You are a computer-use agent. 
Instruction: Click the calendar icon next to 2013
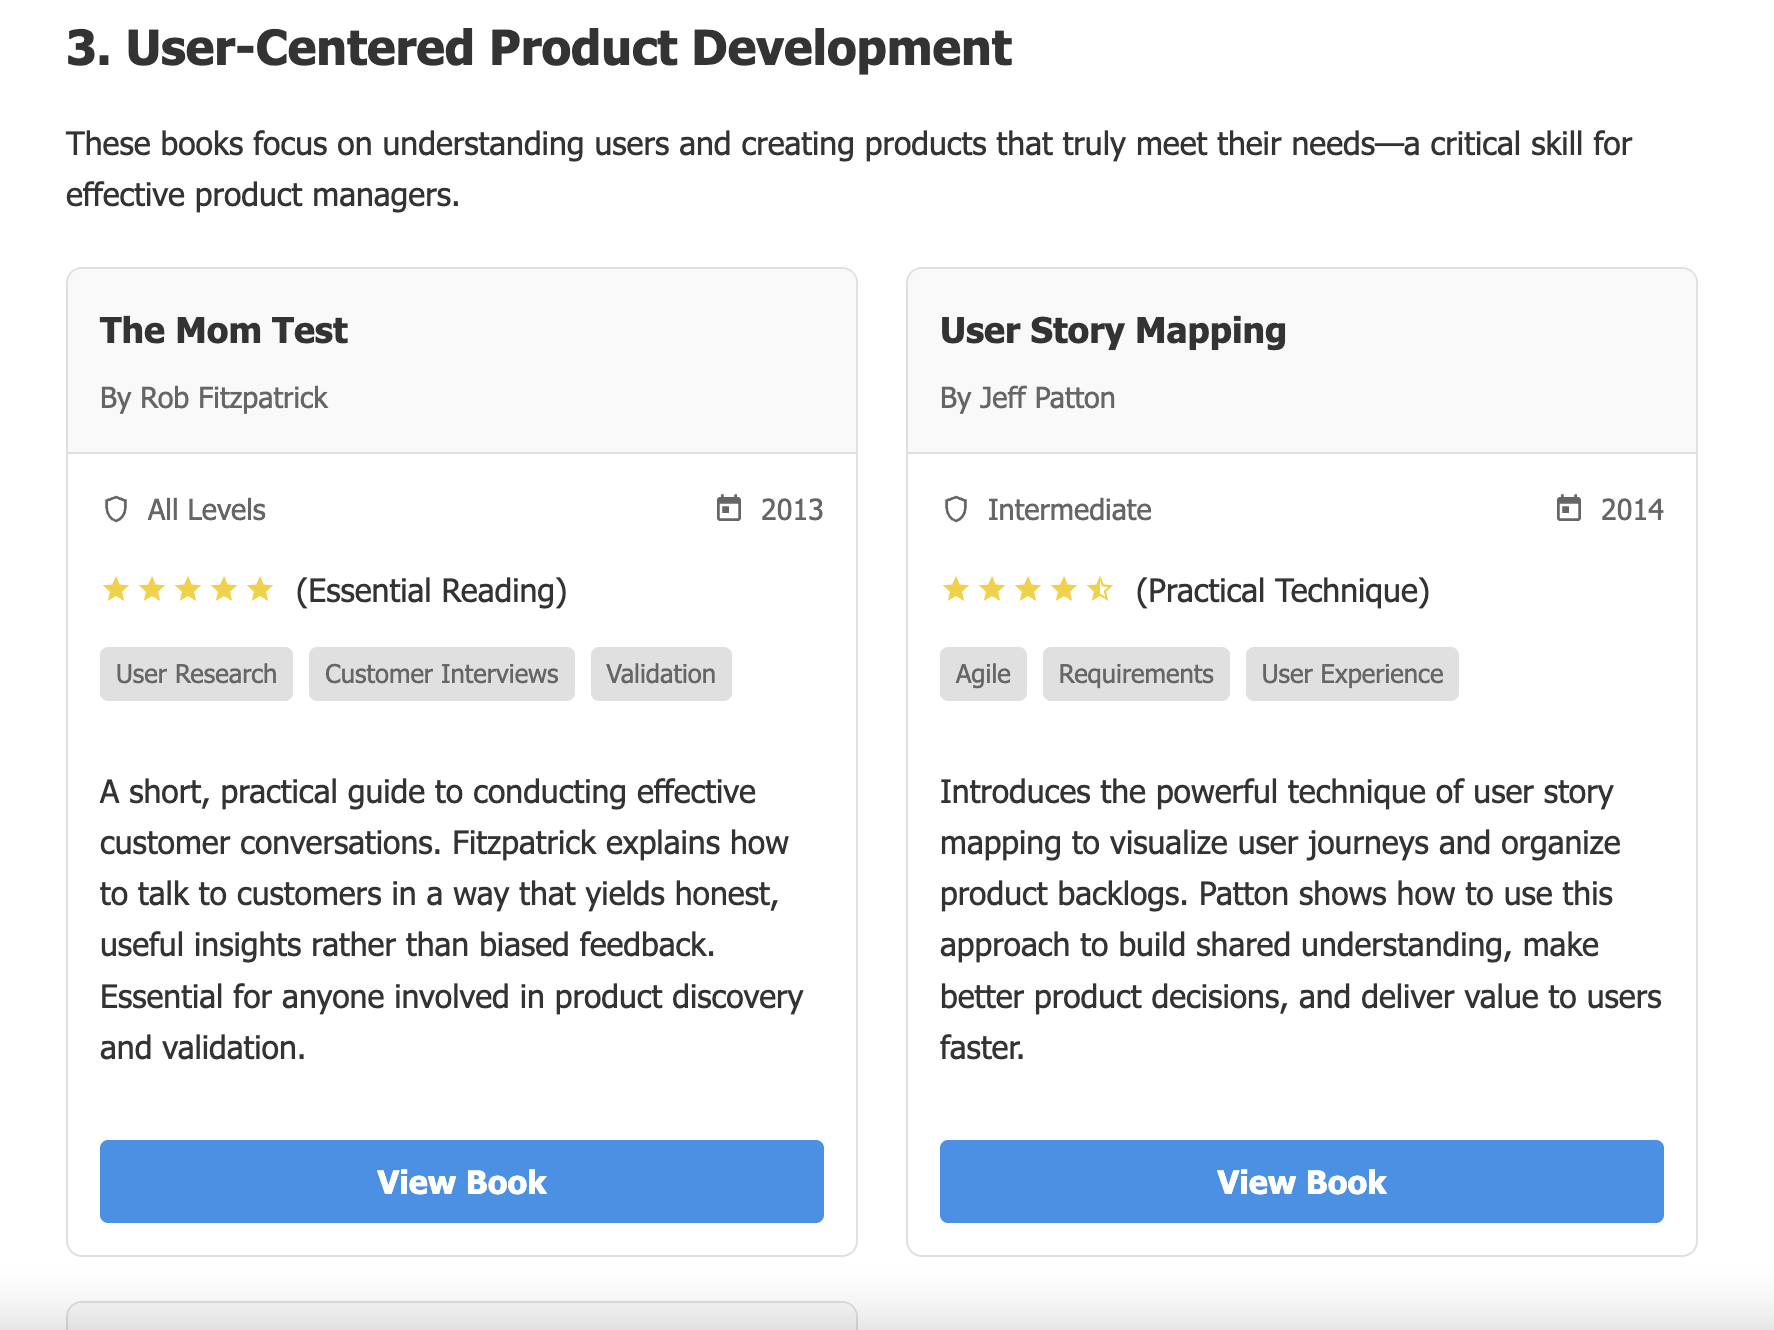tap(729, 509)
